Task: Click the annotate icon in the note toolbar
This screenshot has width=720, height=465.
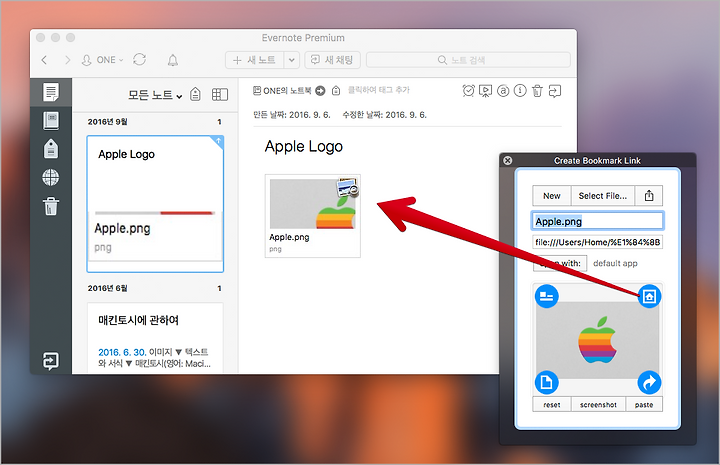Action: tap(503, 91)
